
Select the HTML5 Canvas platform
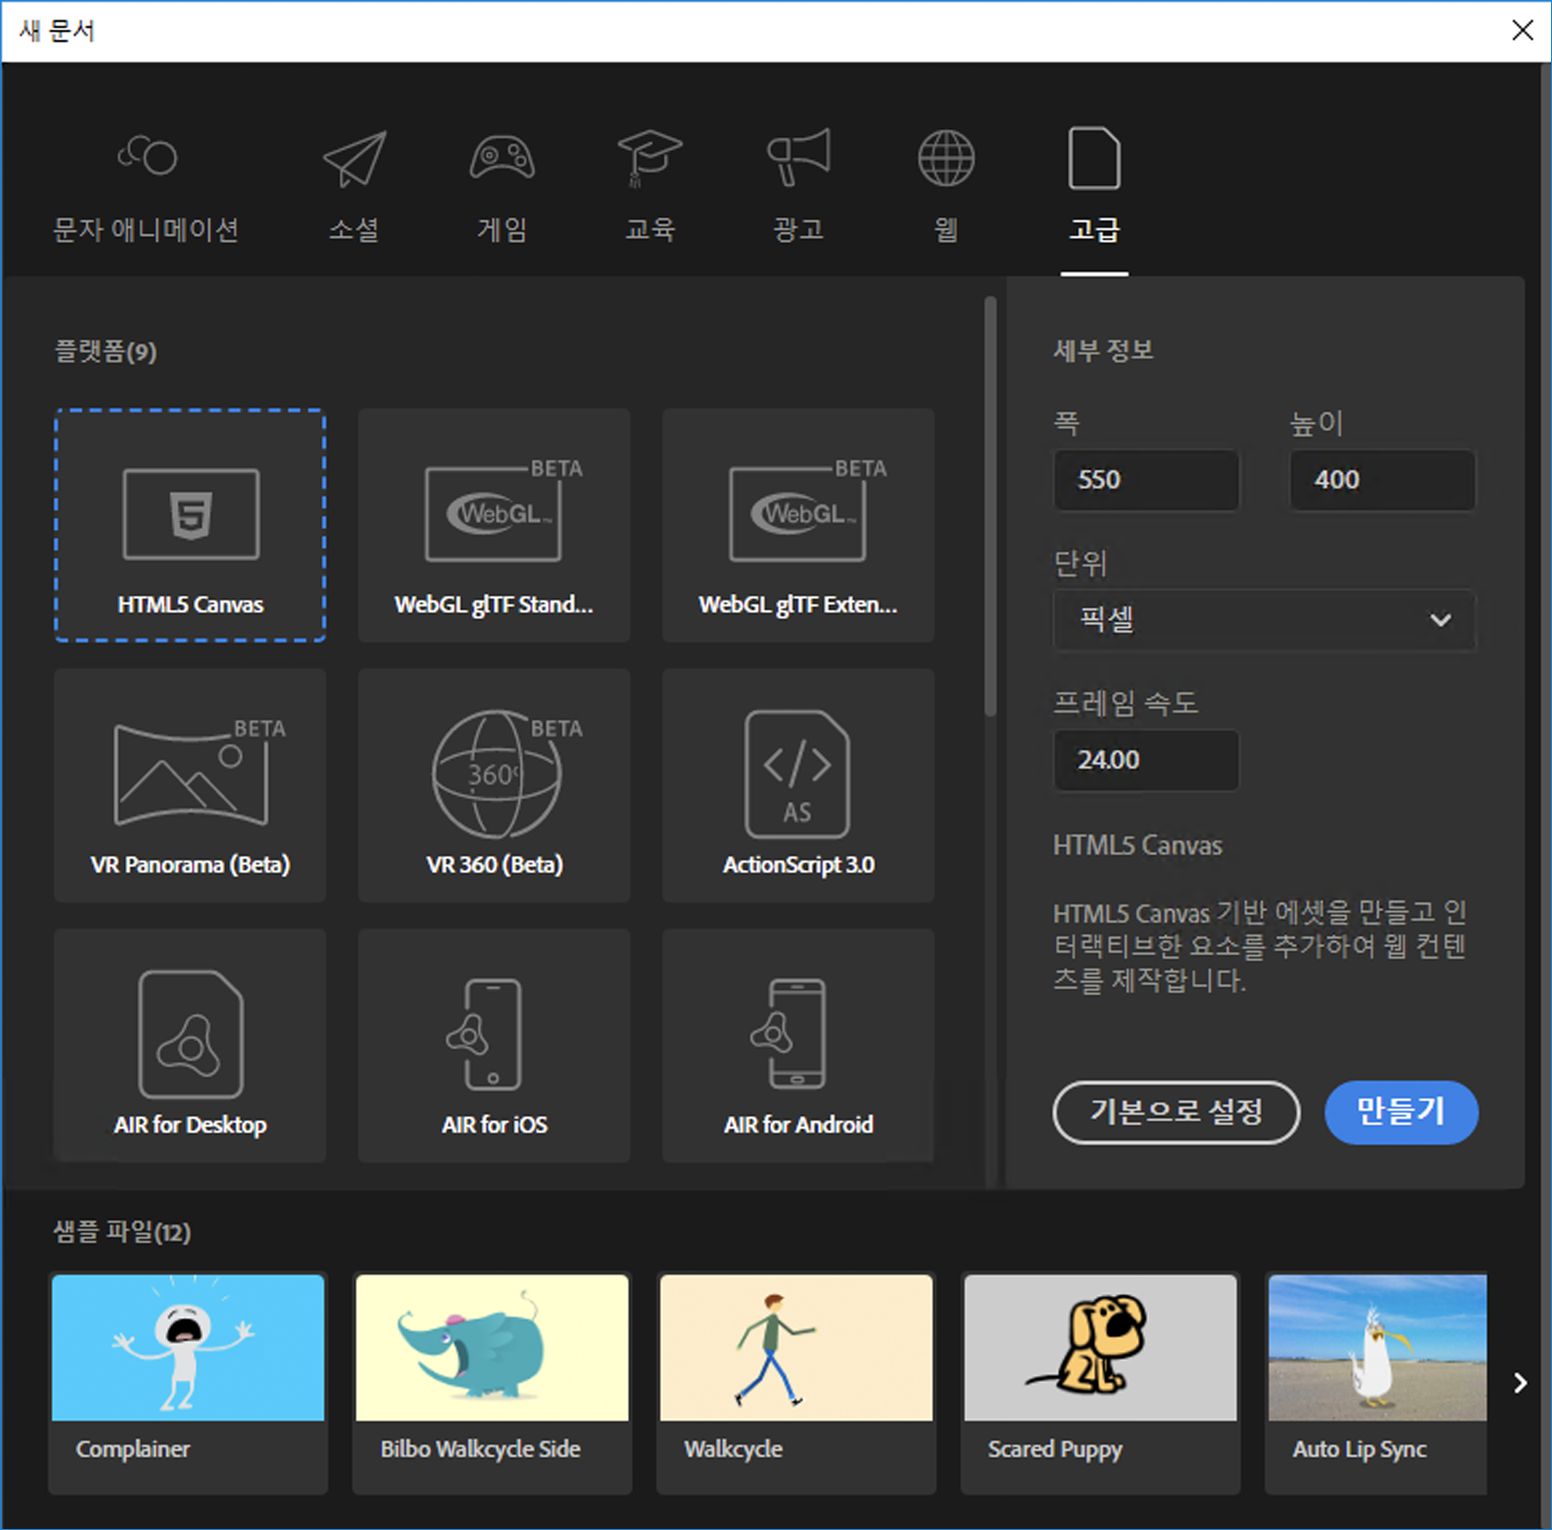190,524
